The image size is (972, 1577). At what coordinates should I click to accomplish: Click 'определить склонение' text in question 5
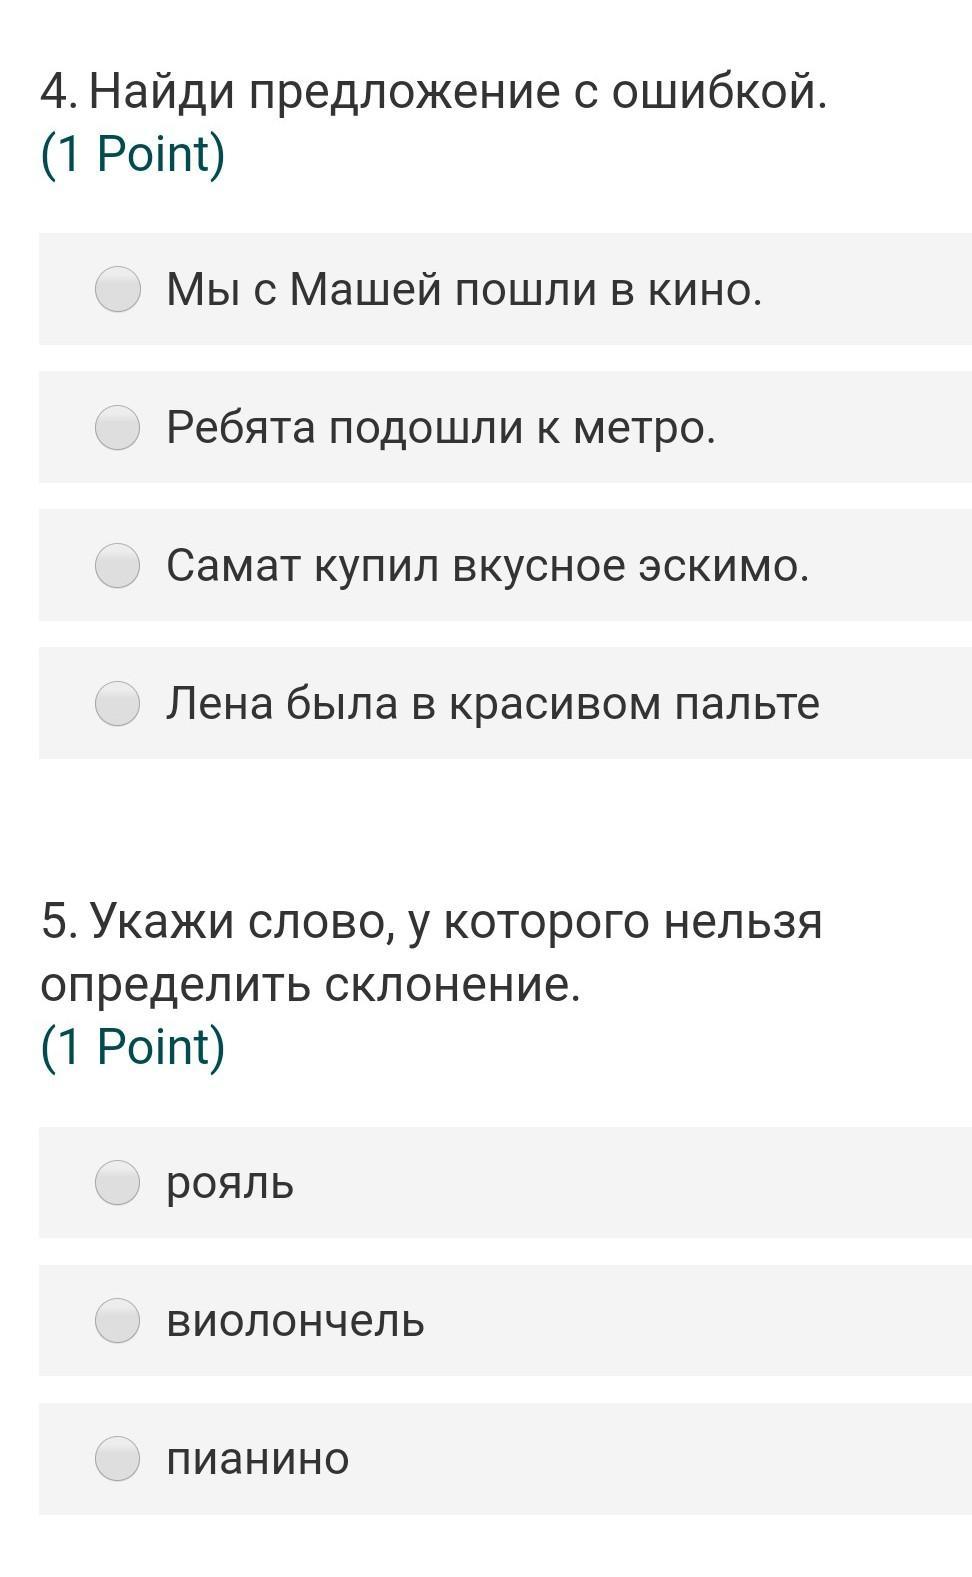310,985
